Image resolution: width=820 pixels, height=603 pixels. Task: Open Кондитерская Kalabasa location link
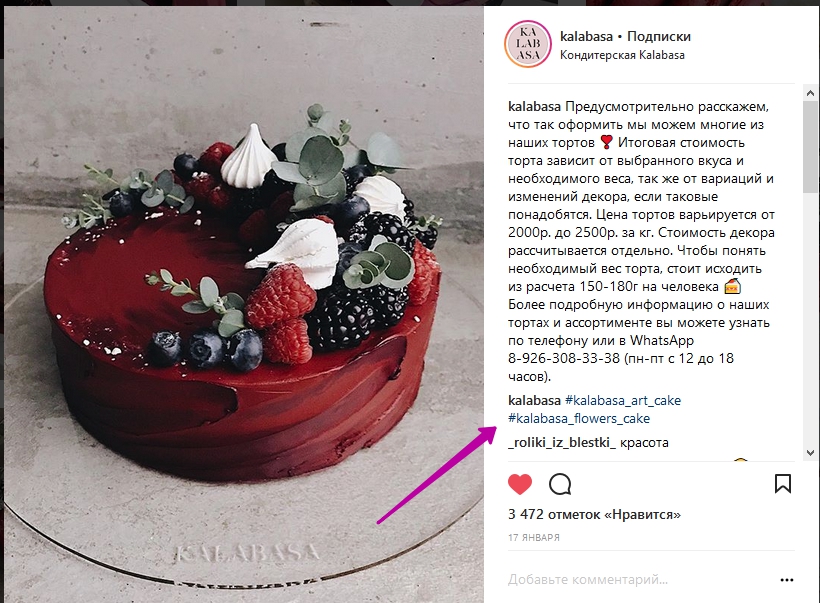622,55
